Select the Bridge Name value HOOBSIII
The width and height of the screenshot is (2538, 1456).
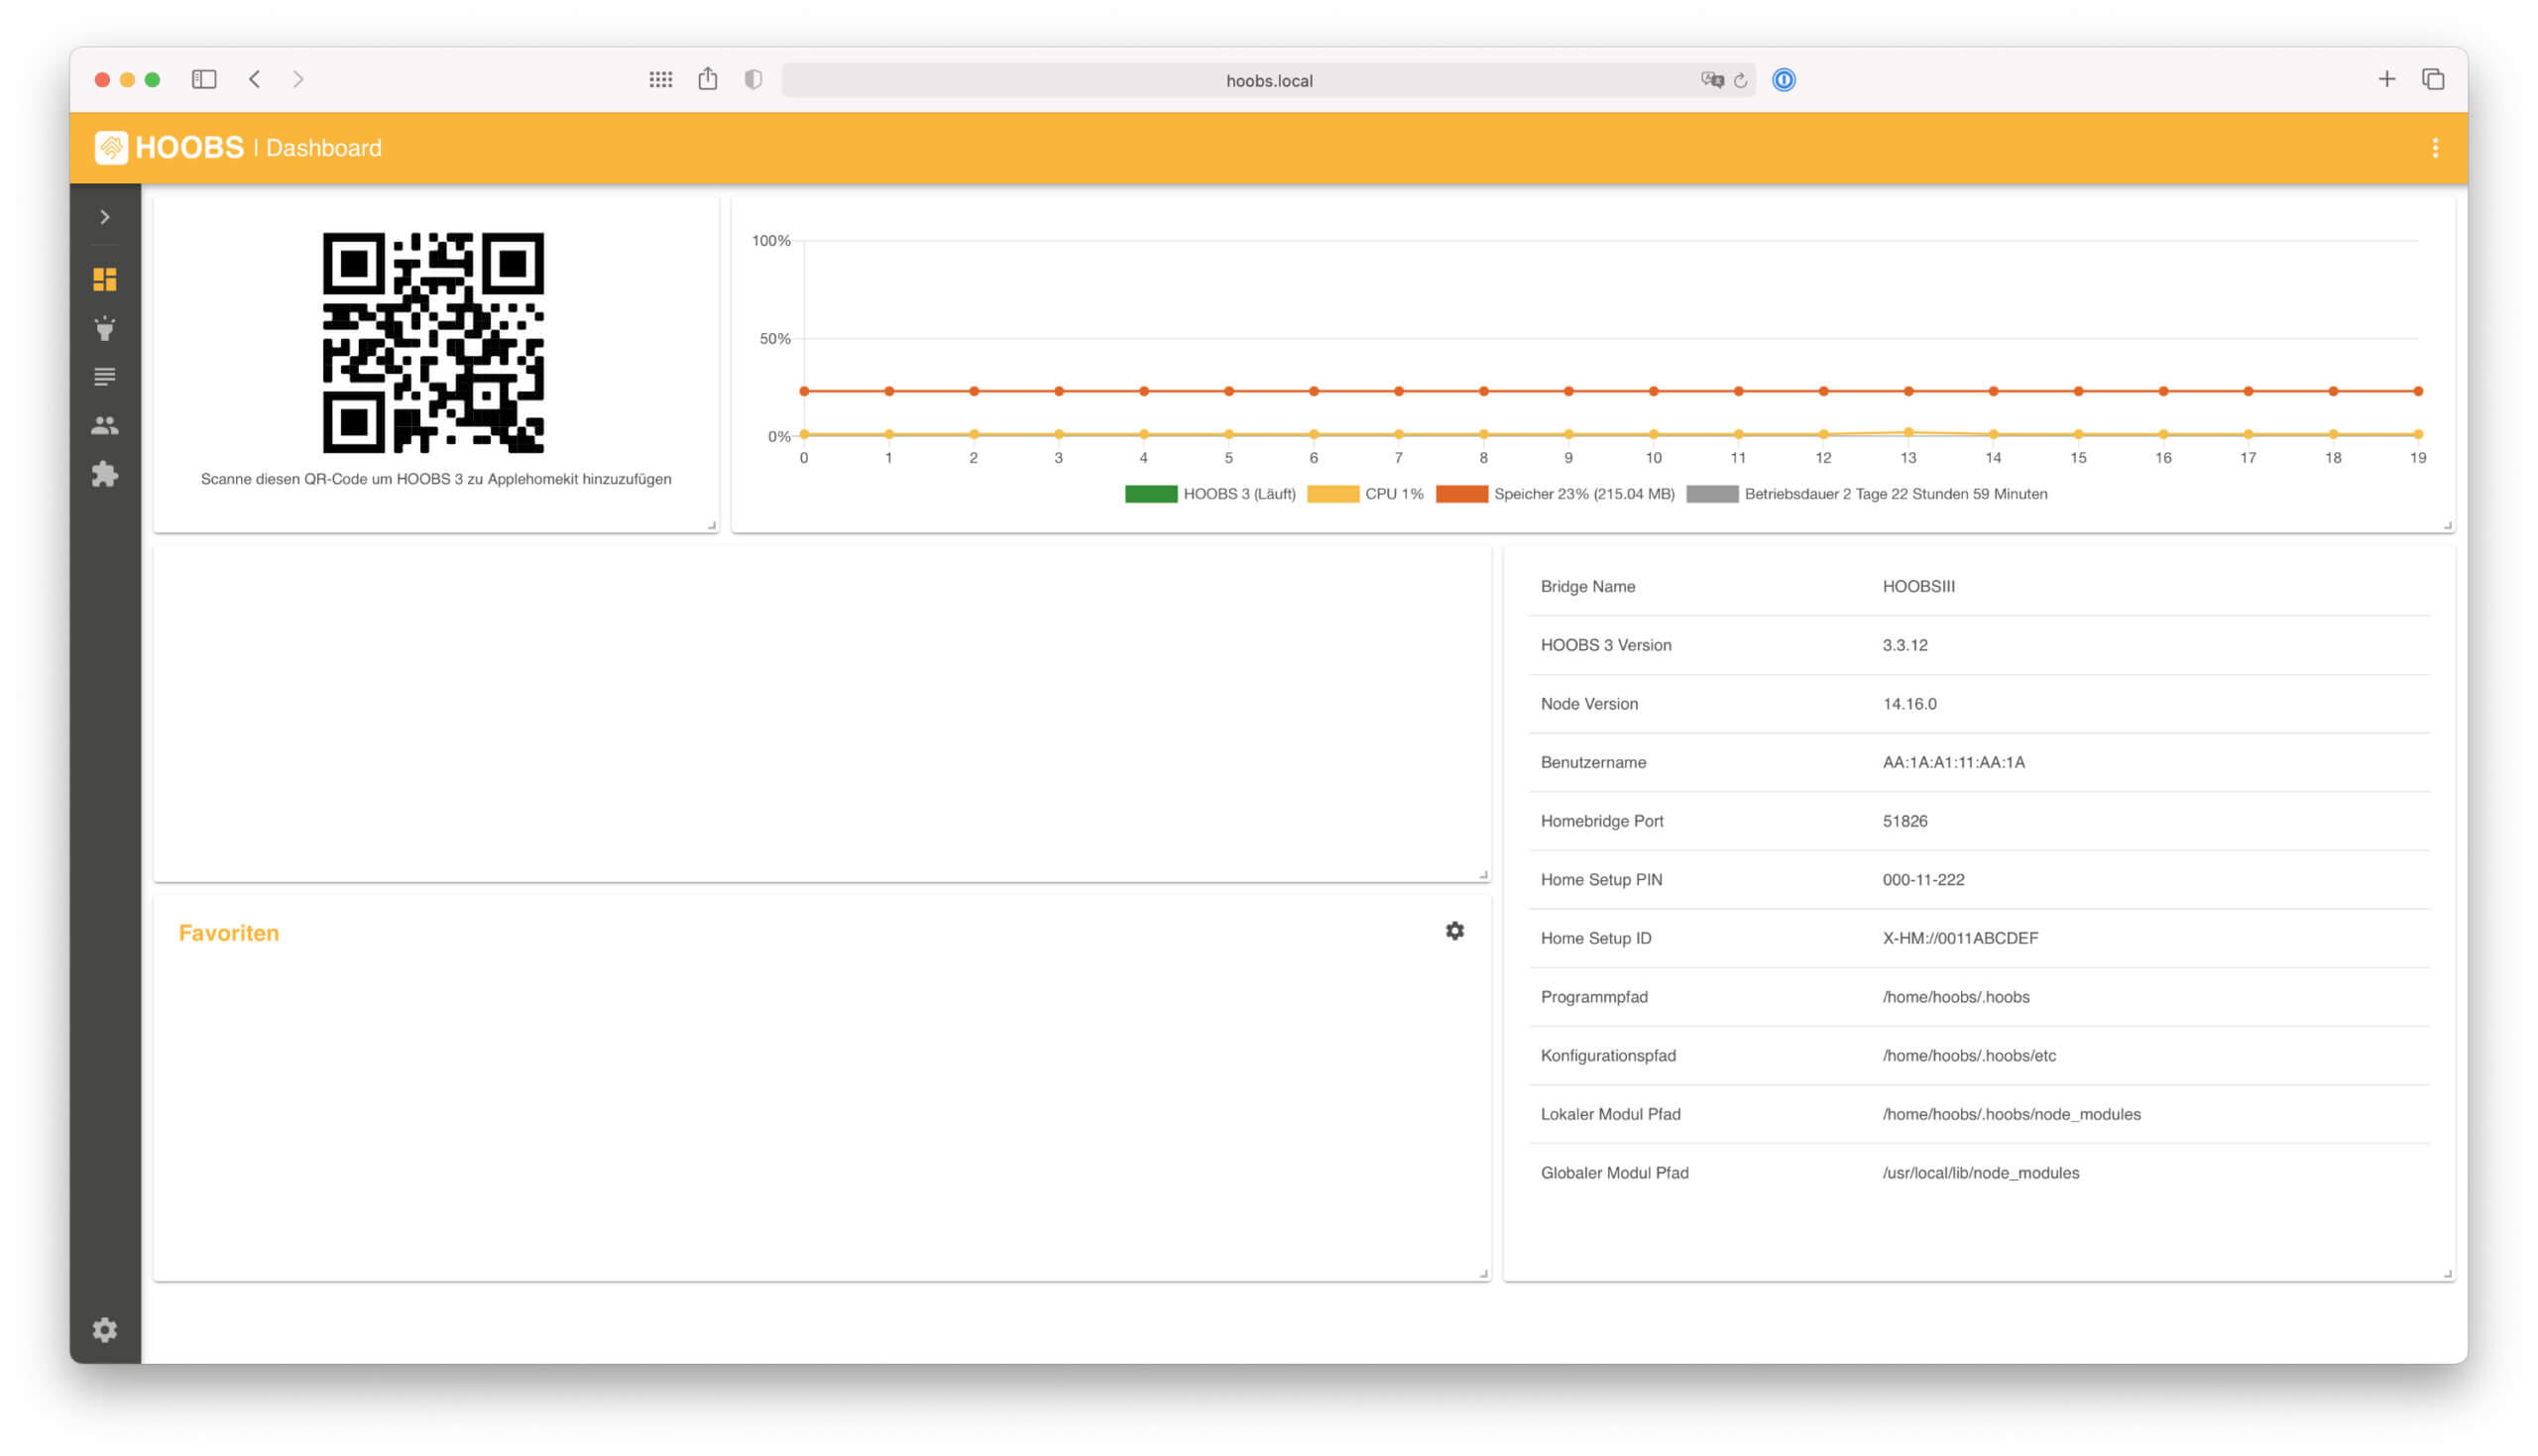(1918, 586)
